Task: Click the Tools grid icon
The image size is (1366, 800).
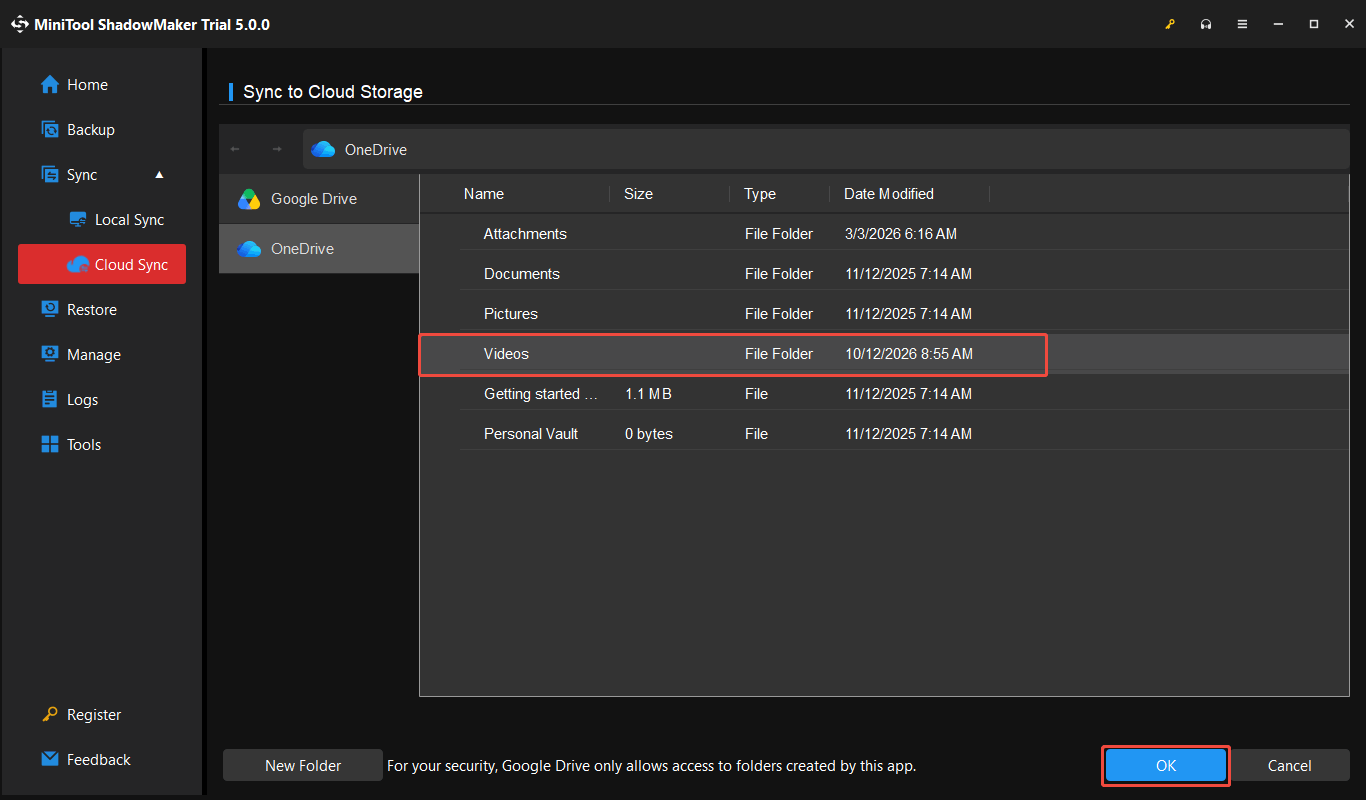Action: tap(50, 444)
